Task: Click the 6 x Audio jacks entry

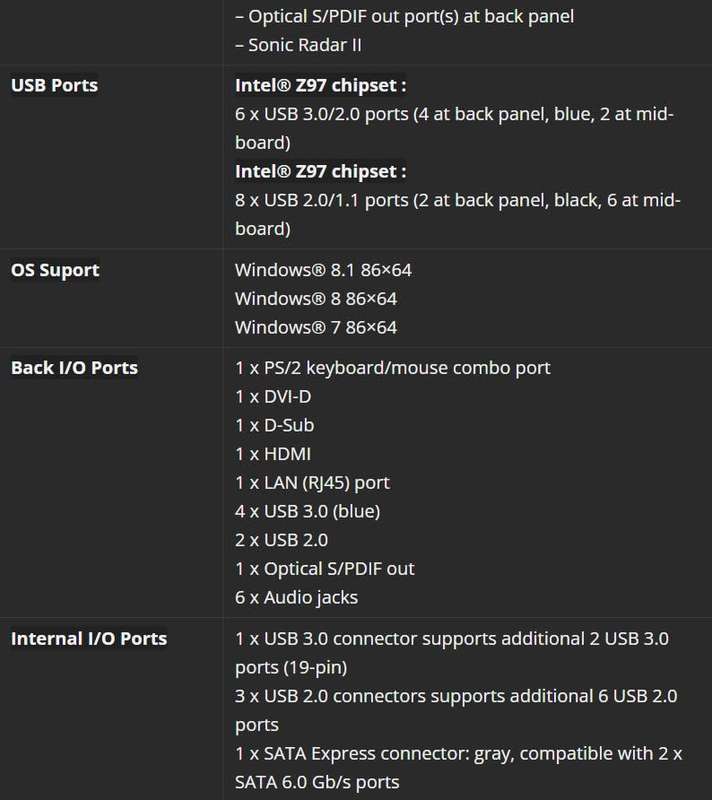Action: coord(296,597)
